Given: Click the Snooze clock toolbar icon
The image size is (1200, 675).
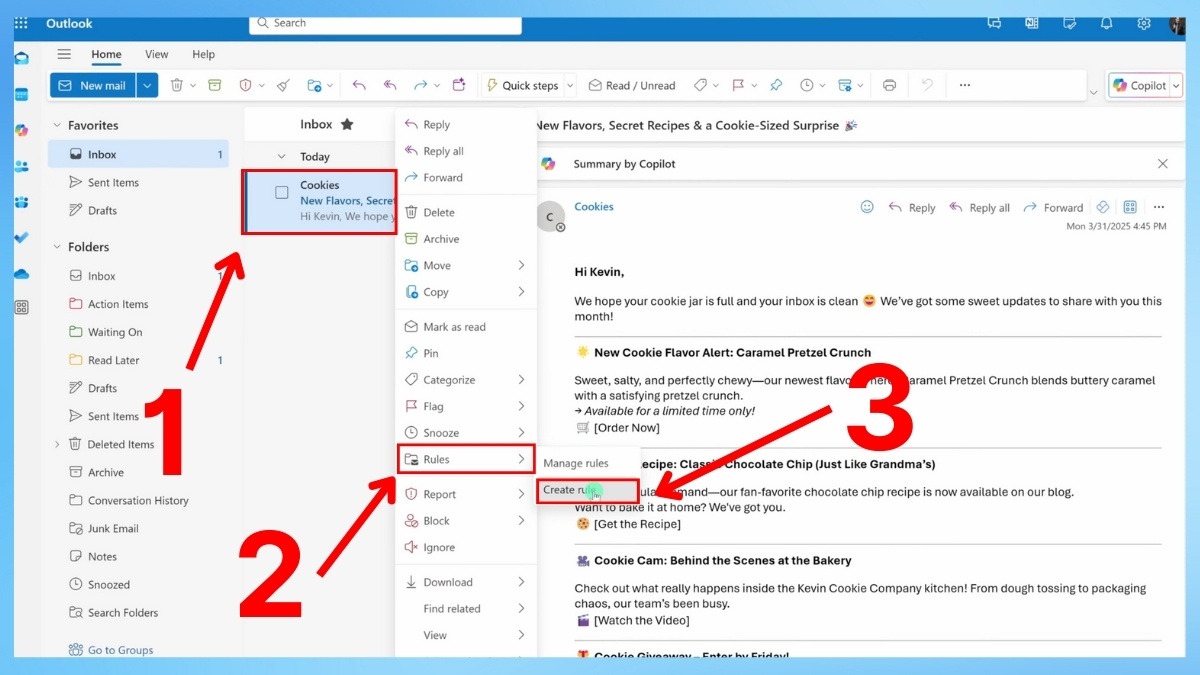Looking at the screenshot, I should (807, 85).
